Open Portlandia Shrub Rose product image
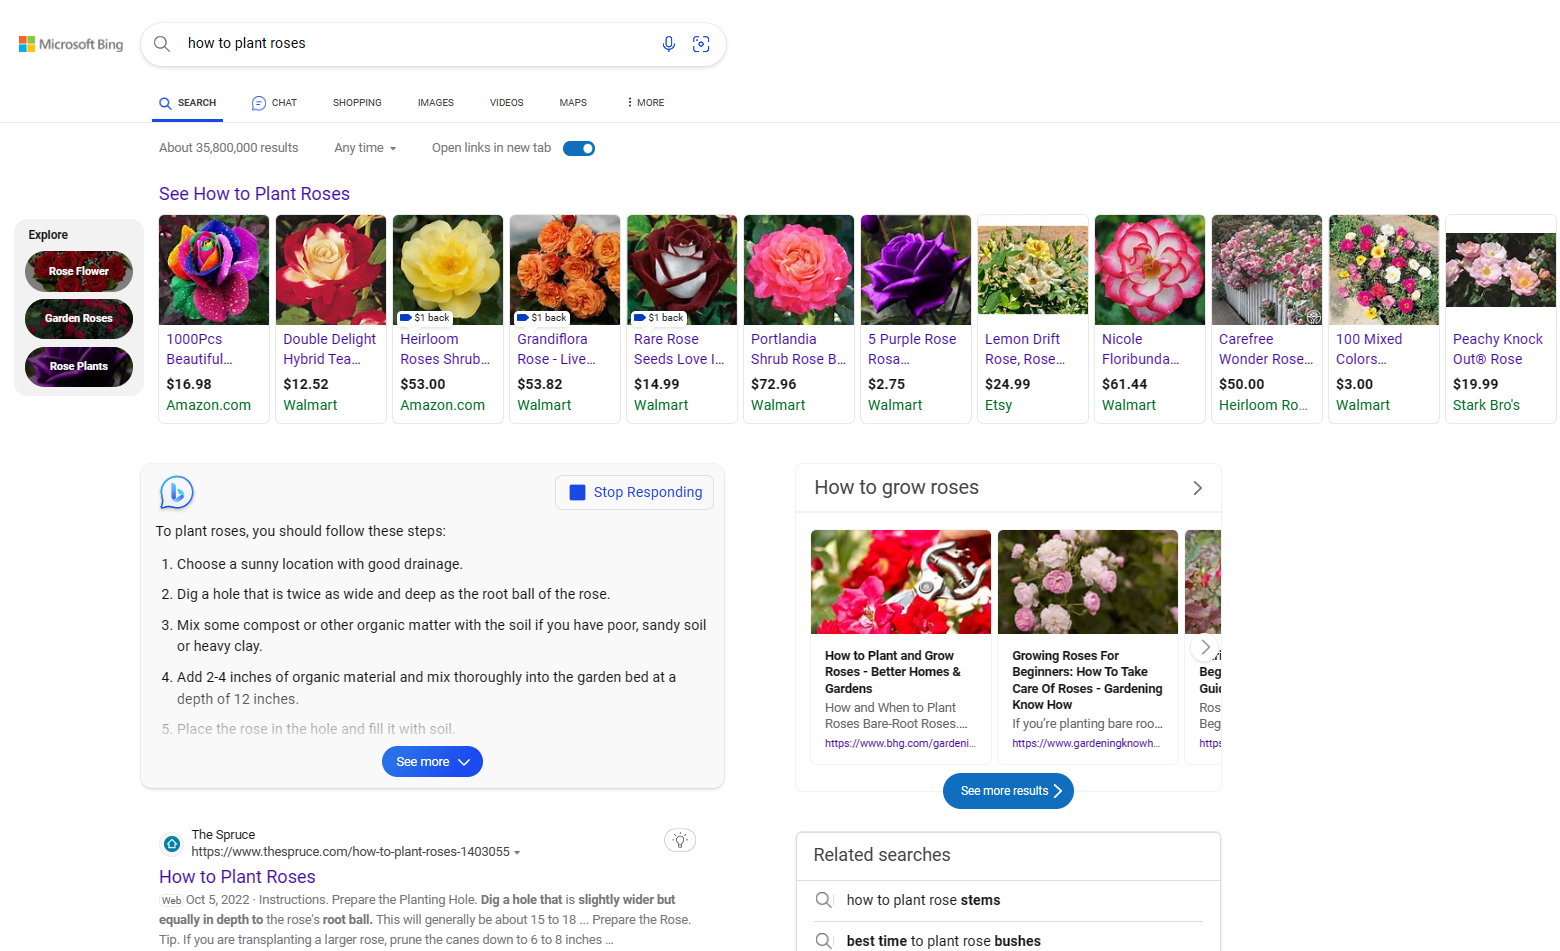1560x951 pixels. click(799, 270)
